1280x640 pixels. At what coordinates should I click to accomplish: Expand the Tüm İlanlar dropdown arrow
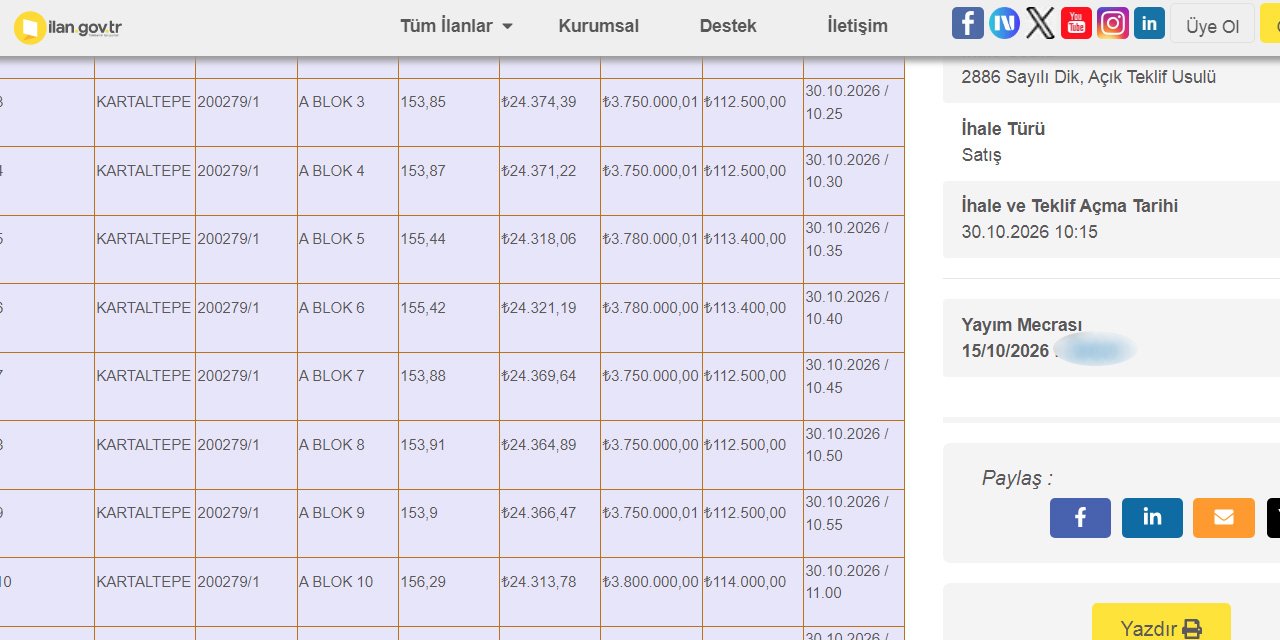507,27
